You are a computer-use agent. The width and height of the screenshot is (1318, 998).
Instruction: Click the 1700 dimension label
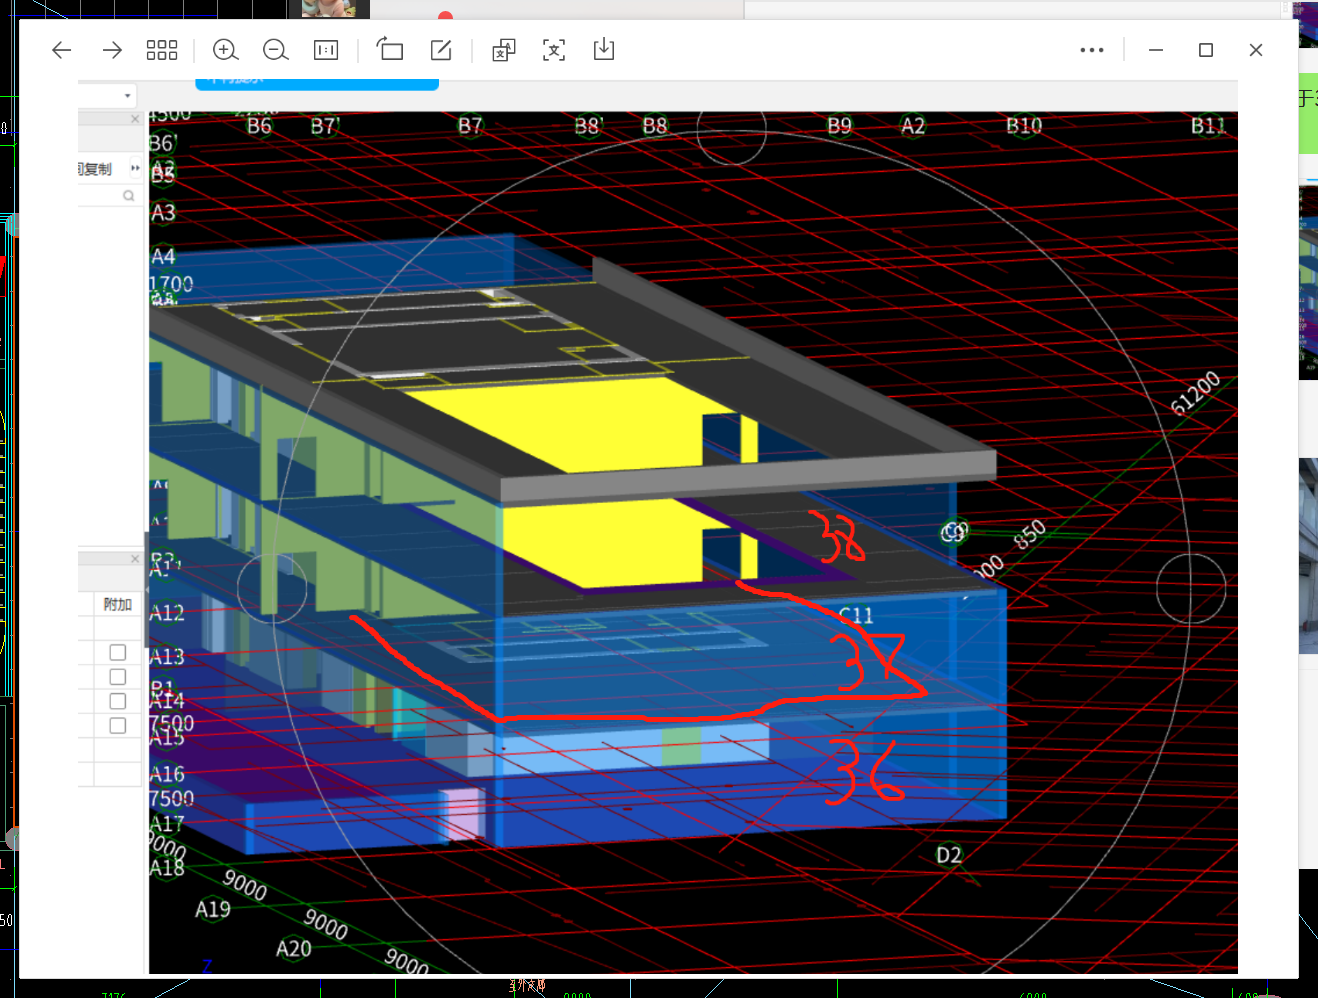click(x=171, y=284)
